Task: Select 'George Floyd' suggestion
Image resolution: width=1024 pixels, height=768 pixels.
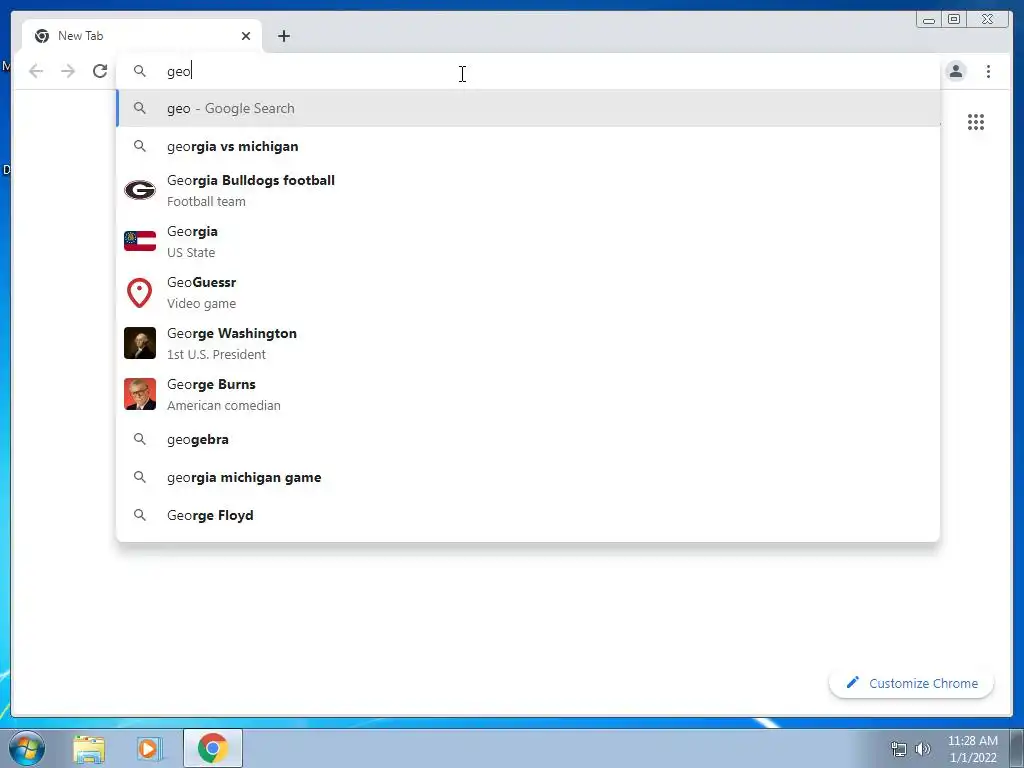Action: [x=528, y=515]
